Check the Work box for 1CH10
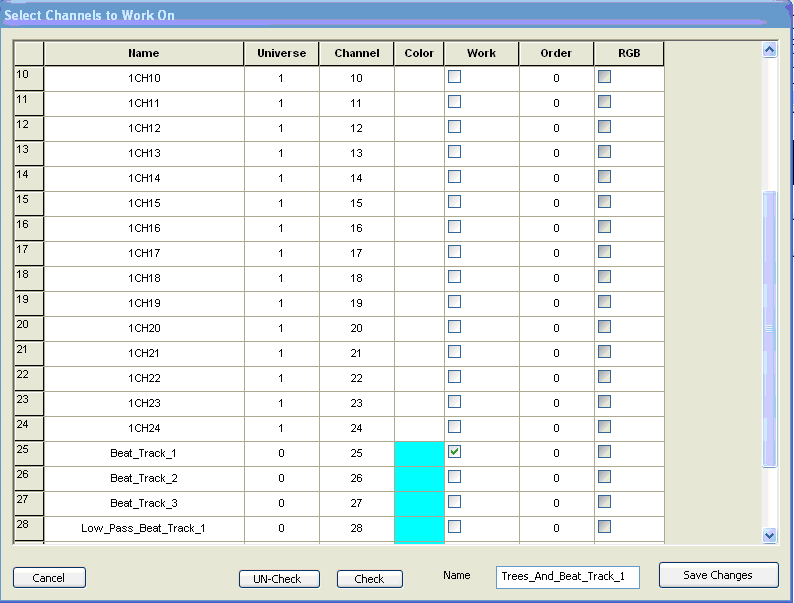This screenshot has width=794, height=603. [x=454, y=77]
